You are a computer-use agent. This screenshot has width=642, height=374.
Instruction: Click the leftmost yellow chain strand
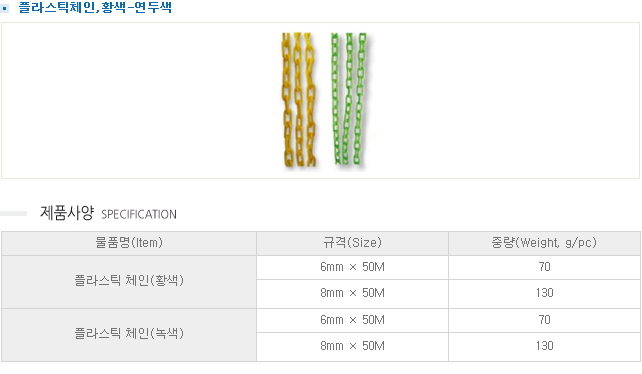[x=287, y=100]
